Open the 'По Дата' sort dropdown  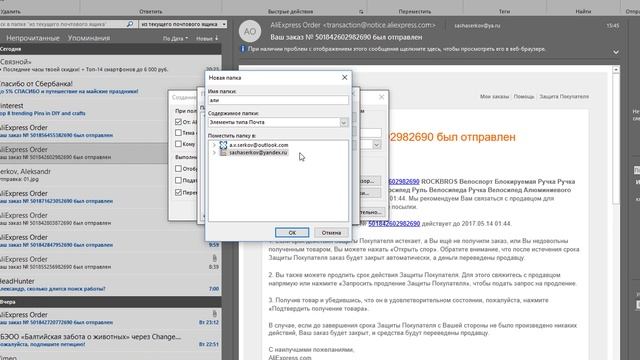(176, 38)
